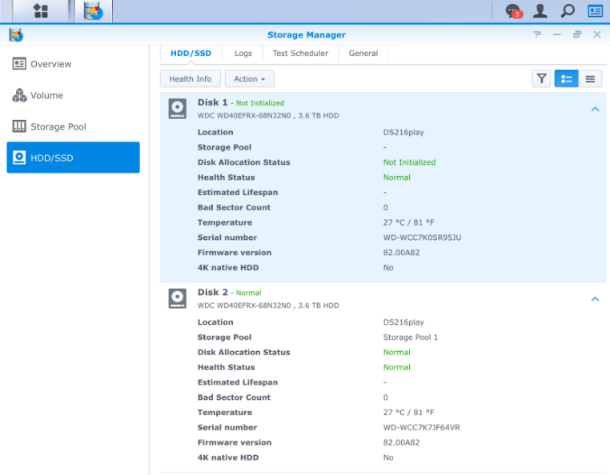Open the user account options icon
Viewport: 610px width, 475px height.
tap(540, 11)
